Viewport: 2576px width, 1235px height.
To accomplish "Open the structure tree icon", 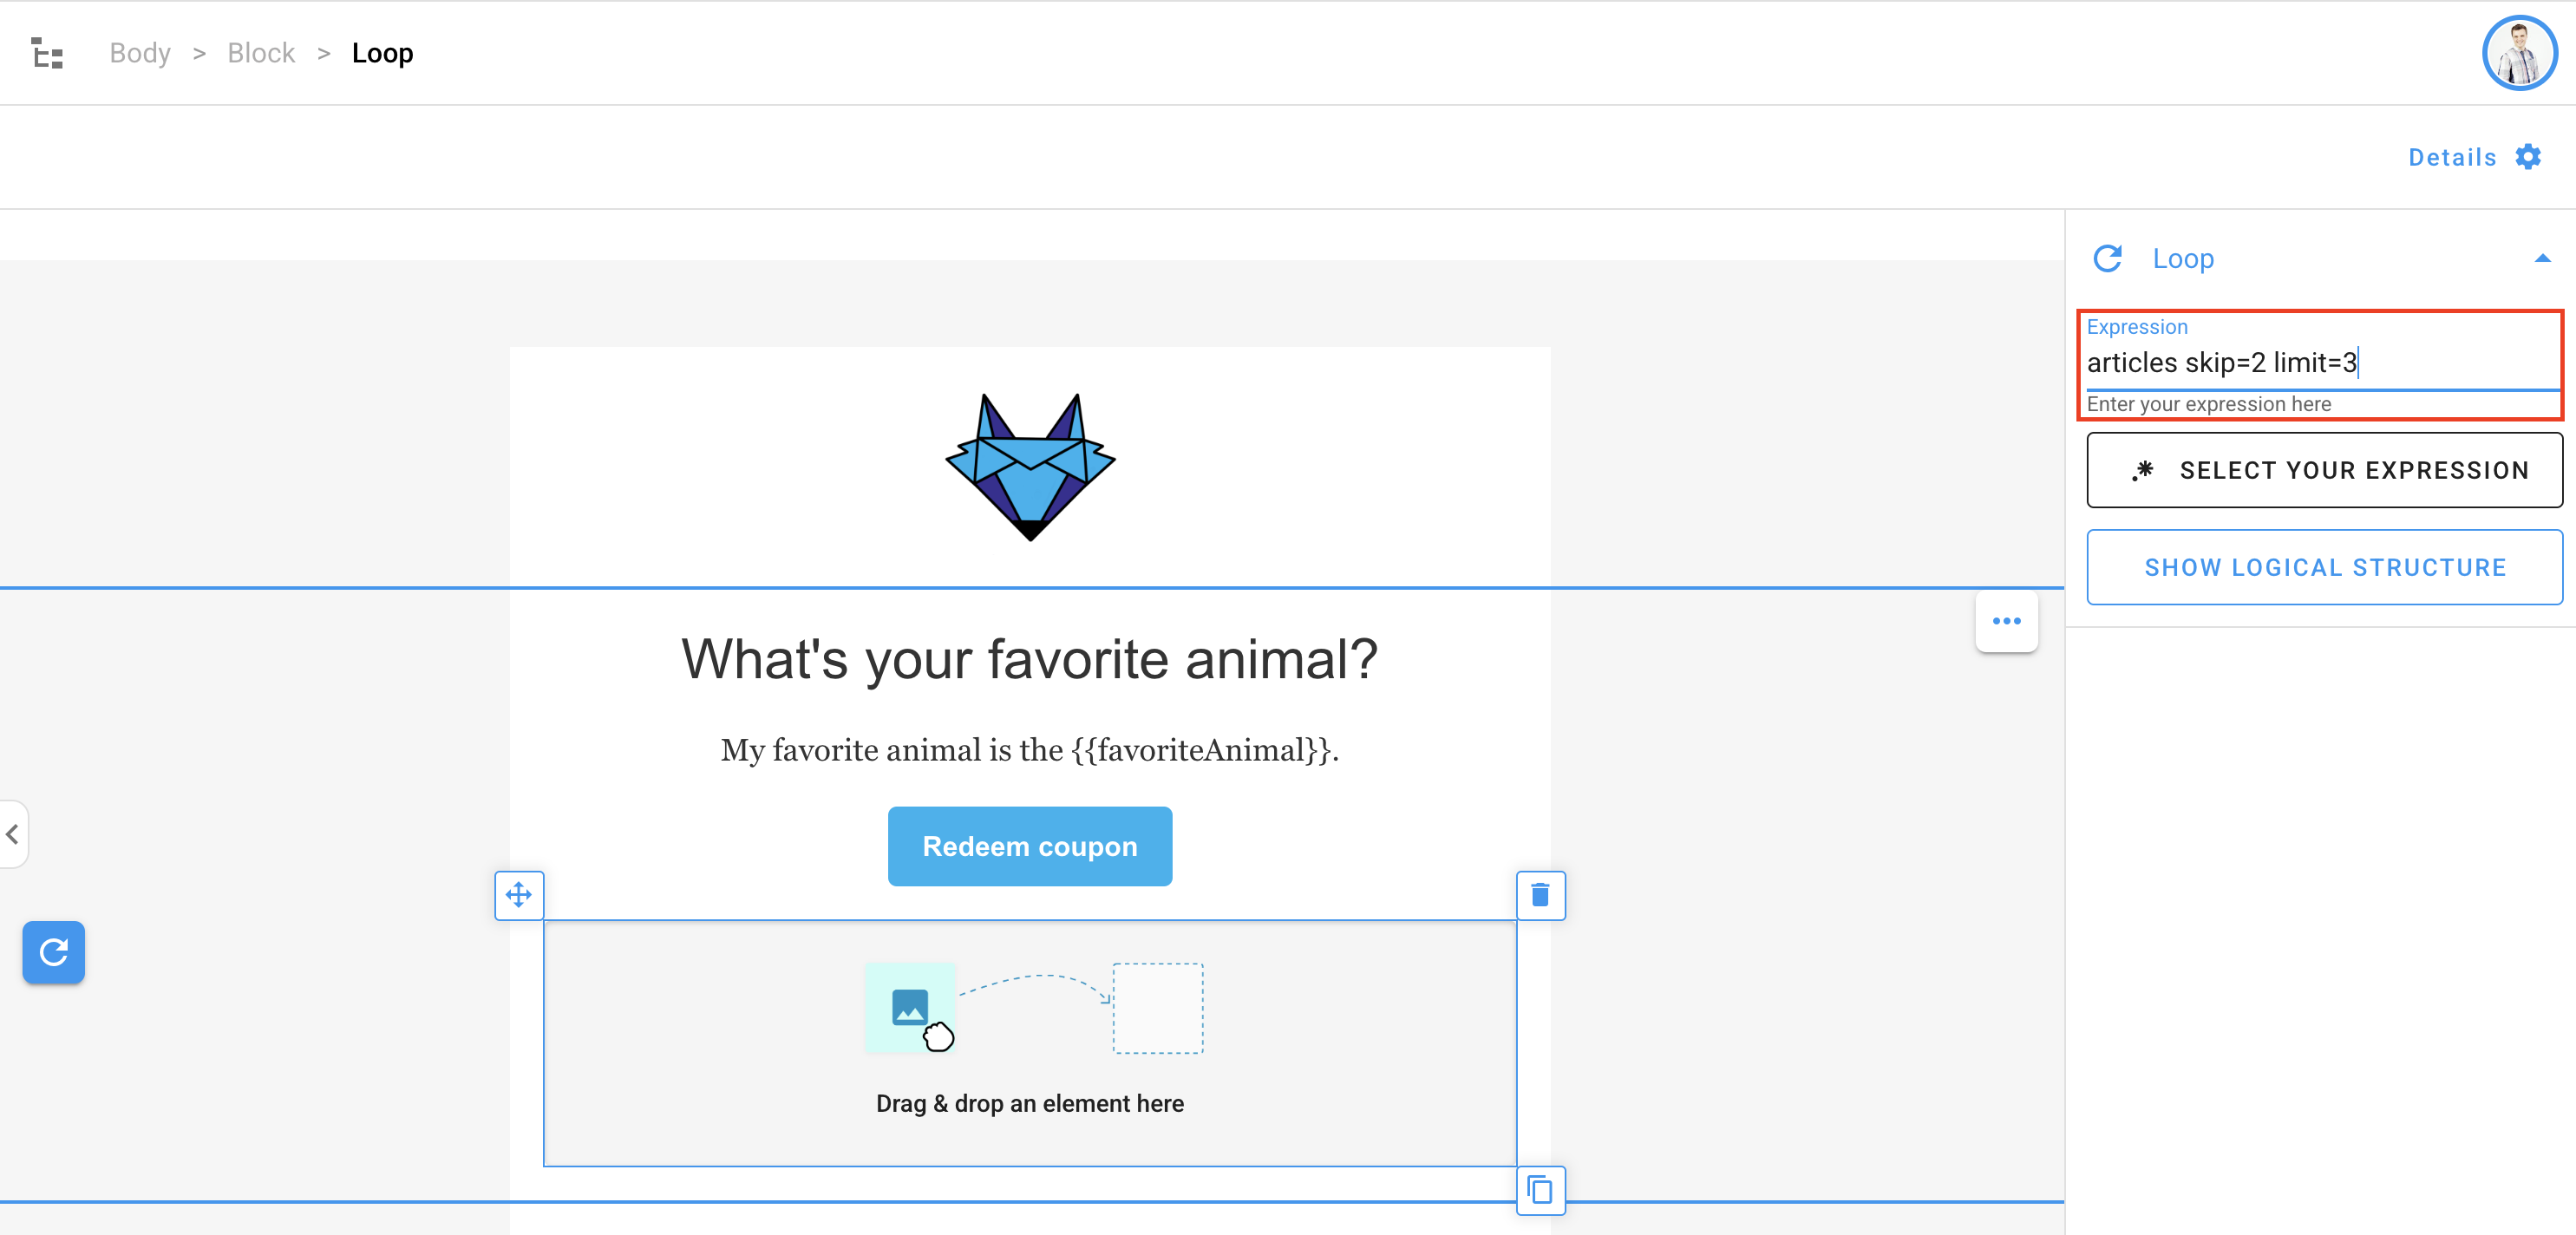I will (46, 53).
